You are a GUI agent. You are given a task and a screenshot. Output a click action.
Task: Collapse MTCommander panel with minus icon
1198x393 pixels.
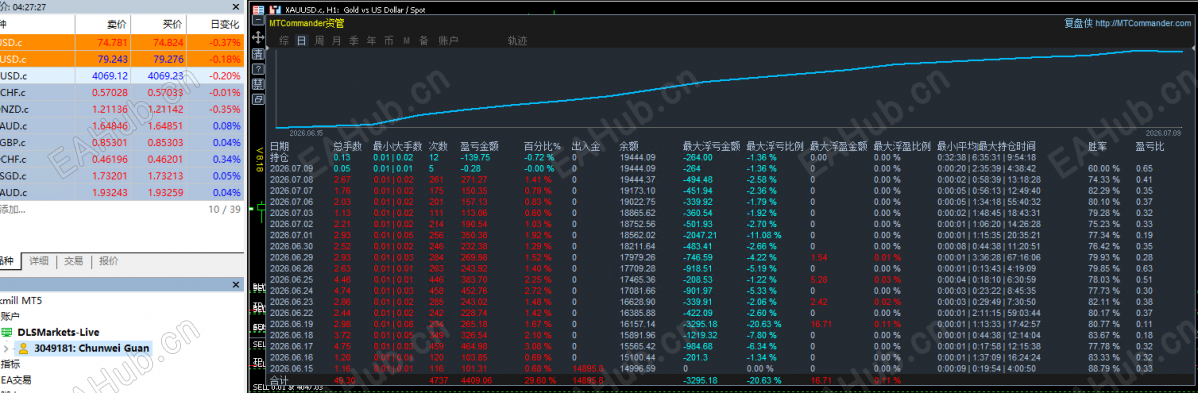(x=258, y=22)
